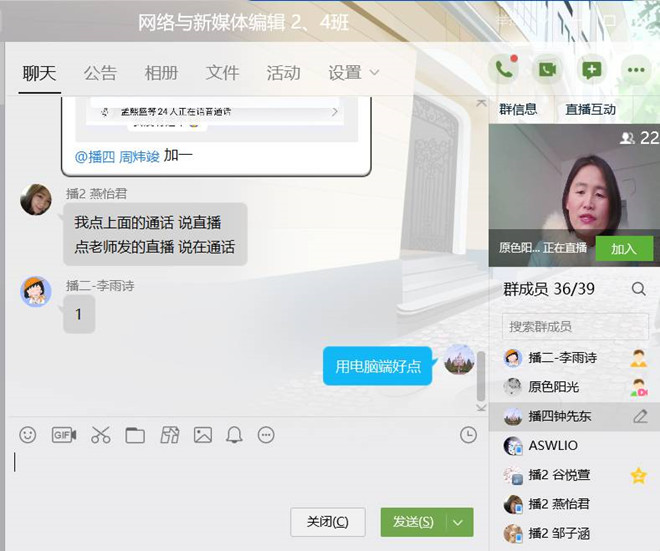This screenshot has height=551, width=660.
Task: Click the 加入 button to join live stream
Action: pyautogui.click(x=623, y=249)
